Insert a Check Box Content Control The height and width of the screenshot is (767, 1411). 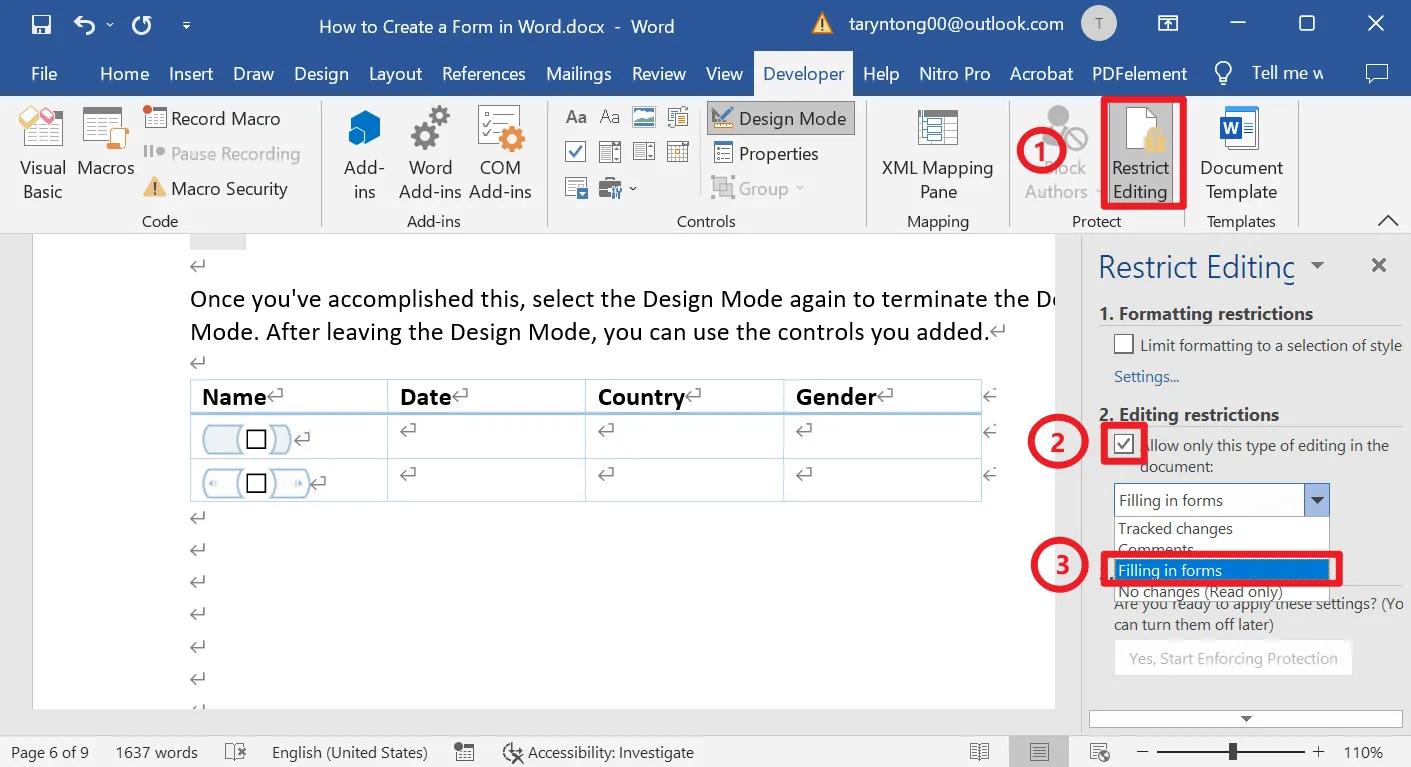click(x=575, y=152)
